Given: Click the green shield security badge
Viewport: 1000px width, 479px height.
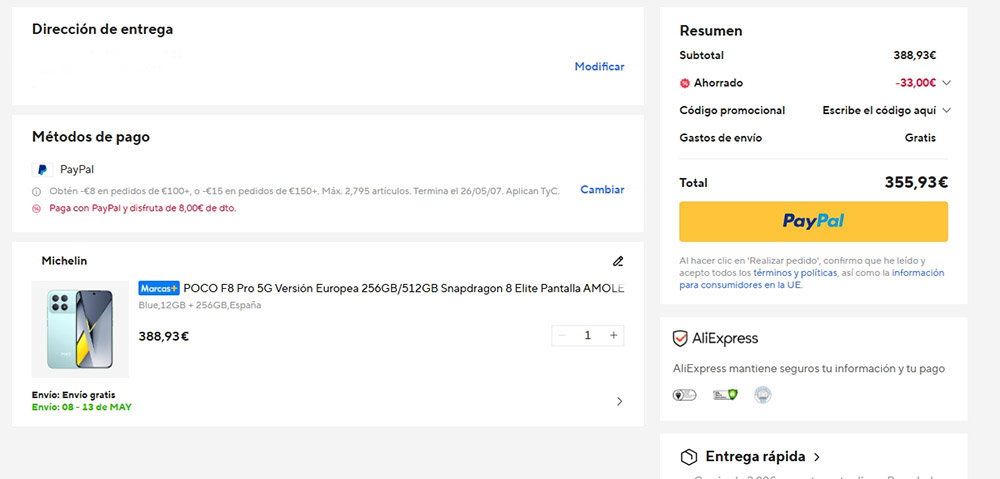Looking at the screenshot, I should (725, 395).
